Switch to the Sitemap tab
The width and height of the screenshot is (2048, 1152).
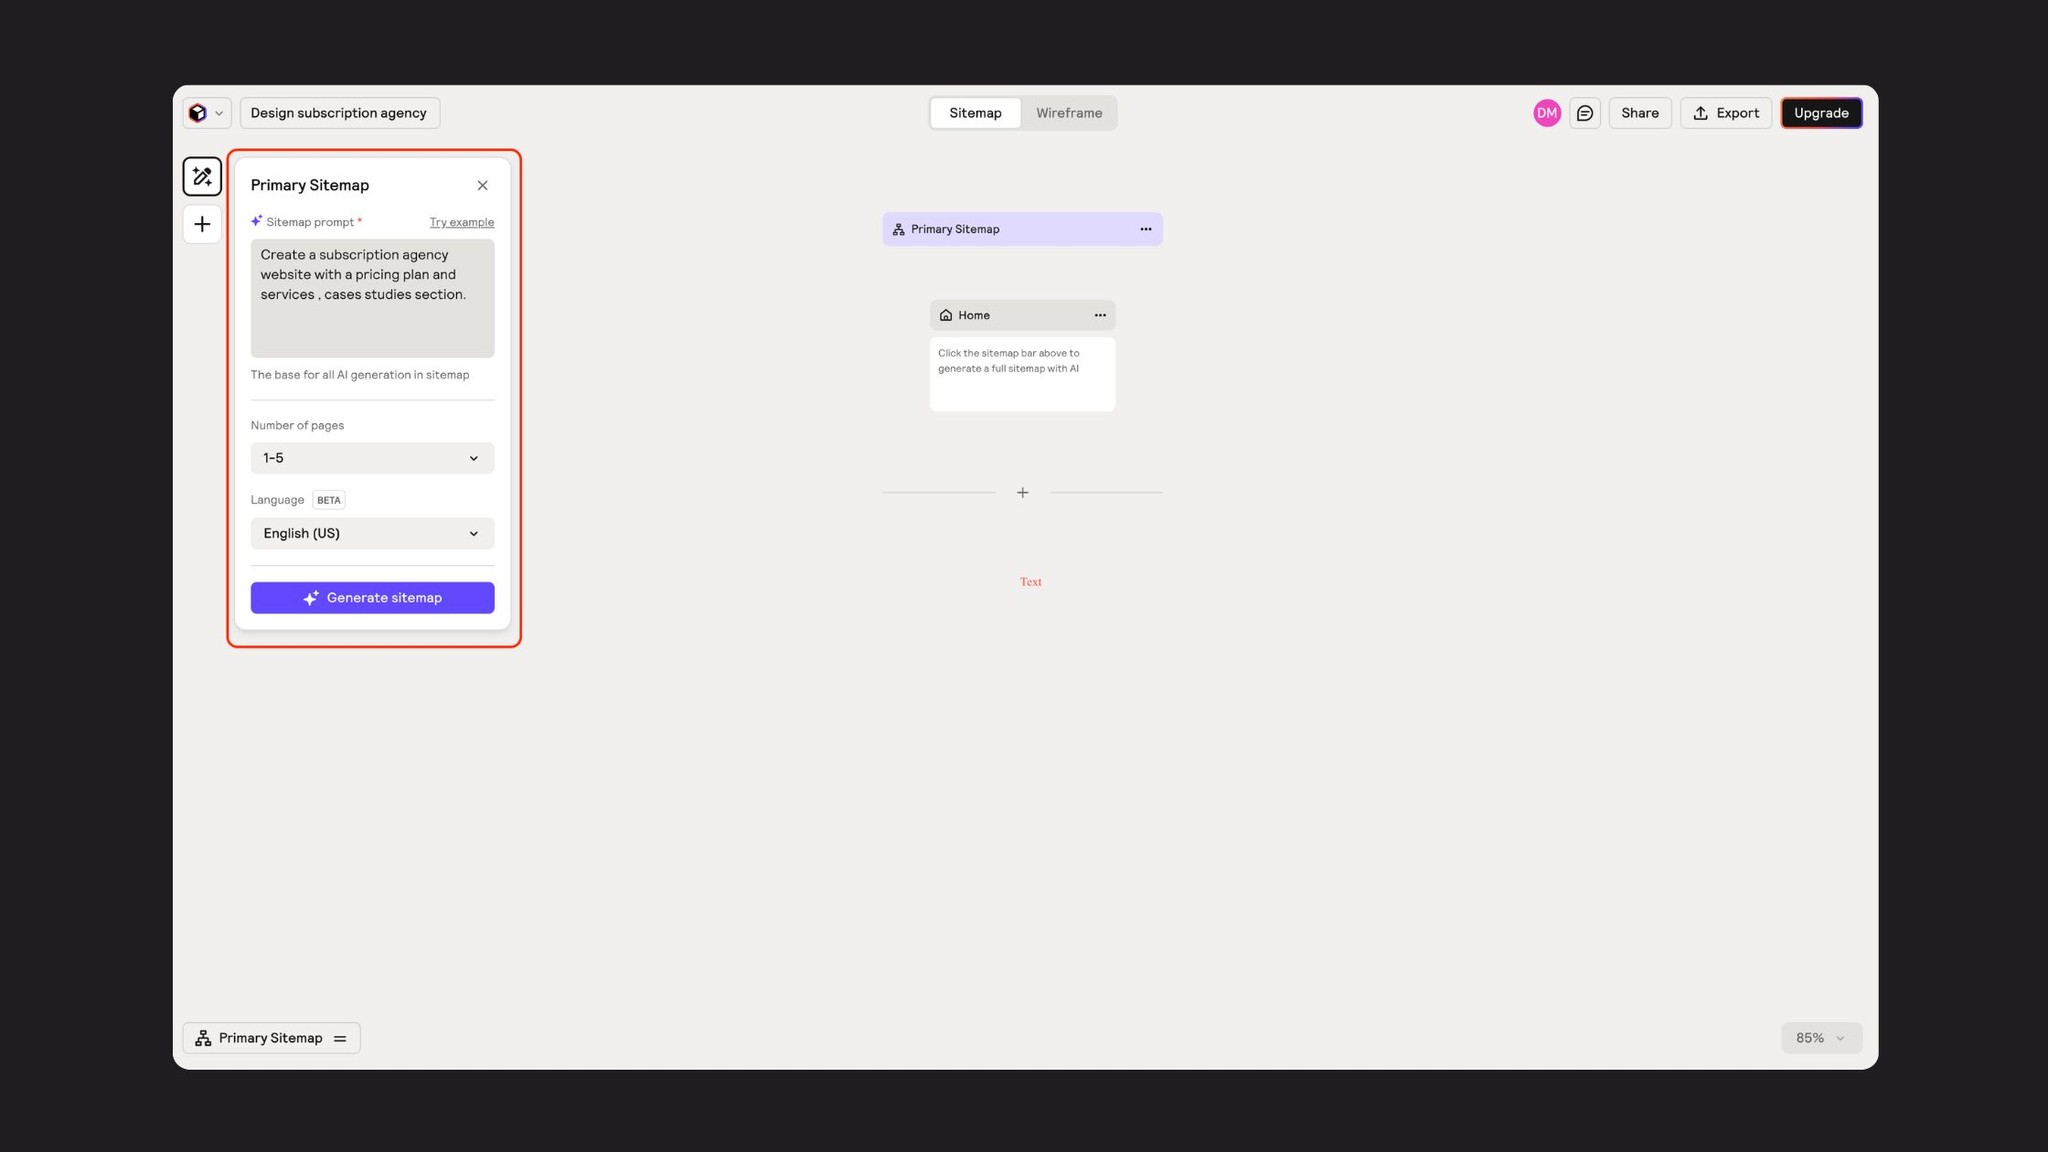(975, 113)
